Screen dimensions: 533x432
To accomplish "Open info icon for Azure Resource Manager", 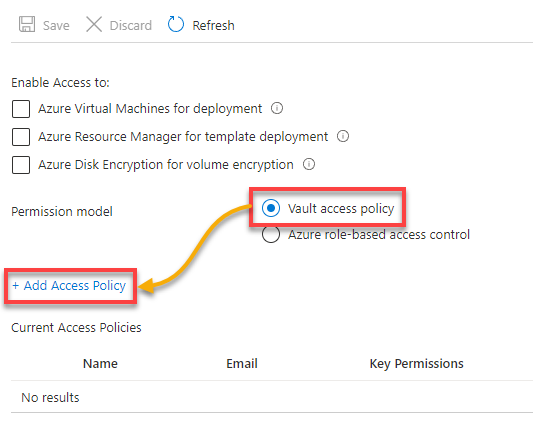I will (343, 136).
